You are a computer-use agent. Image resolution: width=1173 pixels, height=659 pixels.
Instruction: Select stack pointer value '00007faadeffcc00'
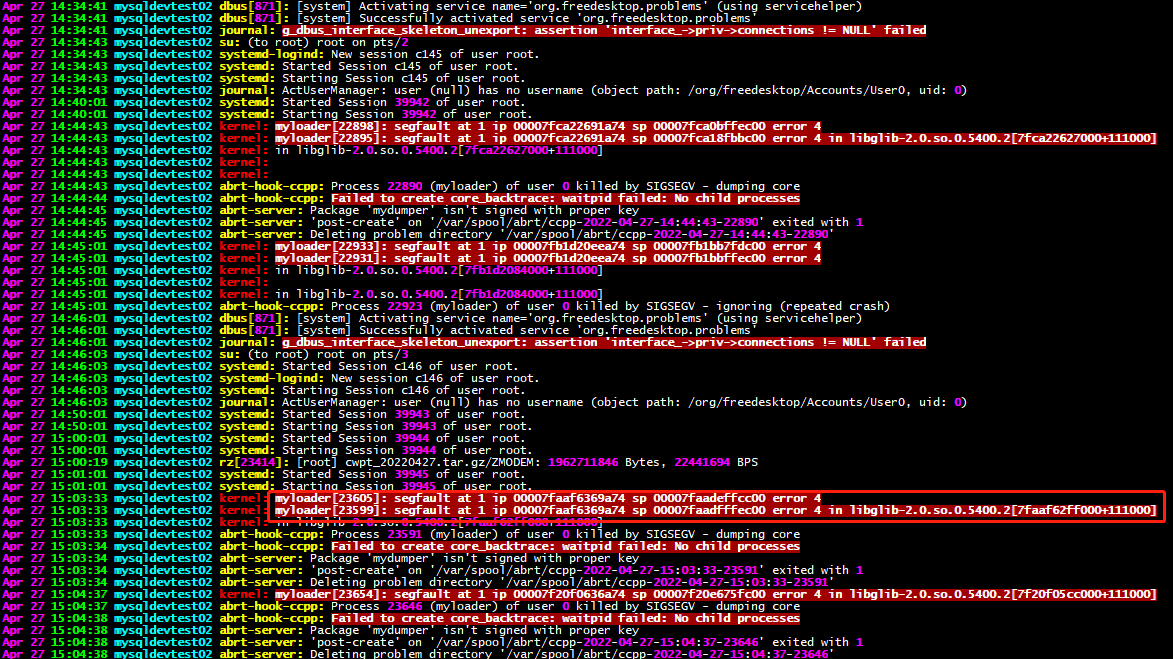(709, 498)
